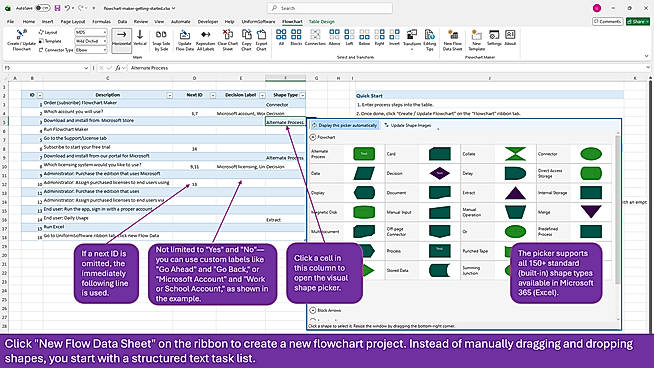This screenshot has width=654, height=368.
Task: Click Select Left
Action: (350, 38)
